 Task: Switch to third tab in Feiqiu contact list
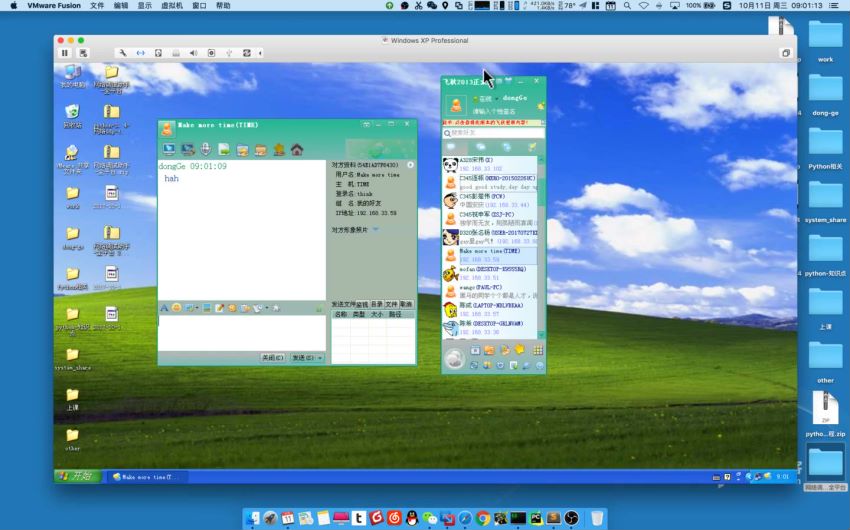506,147
